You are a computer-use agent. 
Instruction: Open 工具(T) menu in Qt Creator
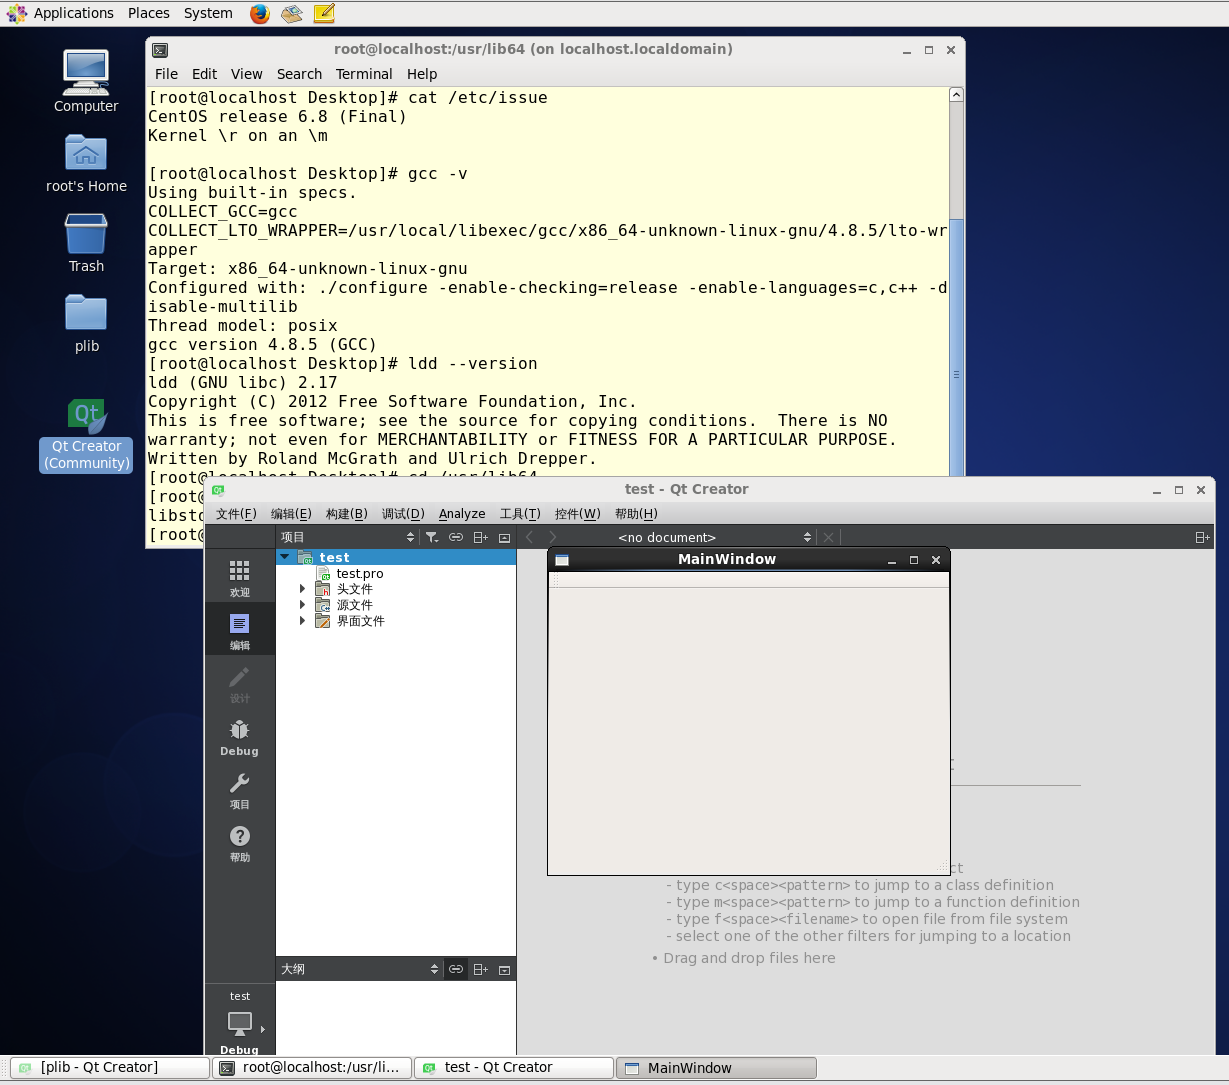pyautogui.click(x=520, y=513)
